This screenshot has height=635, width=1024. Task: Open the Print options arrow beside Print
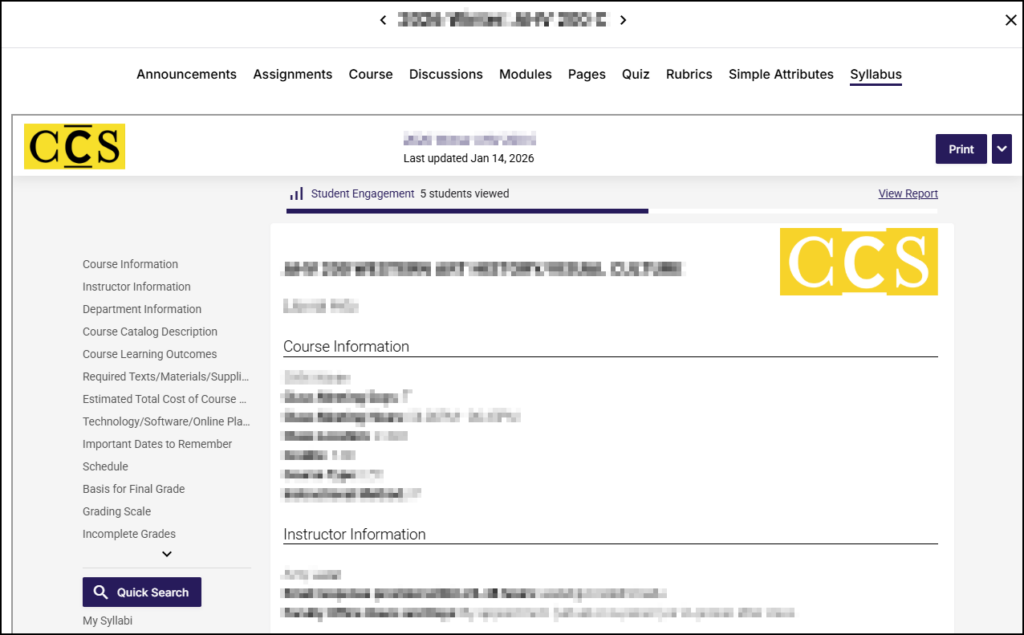pos(1001,148)
